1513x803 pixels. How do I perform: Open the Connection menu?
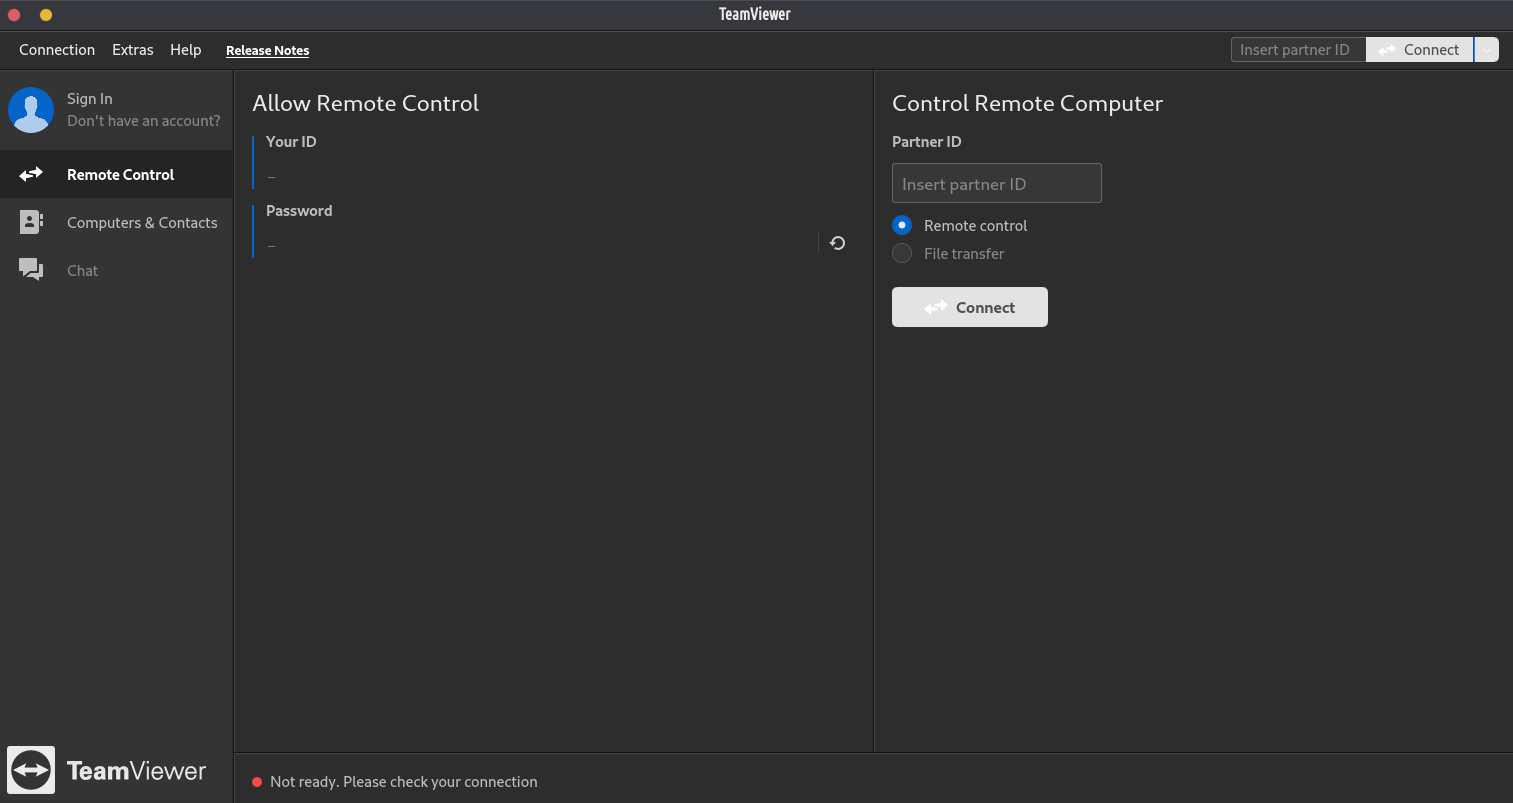[x=57, y=50]
